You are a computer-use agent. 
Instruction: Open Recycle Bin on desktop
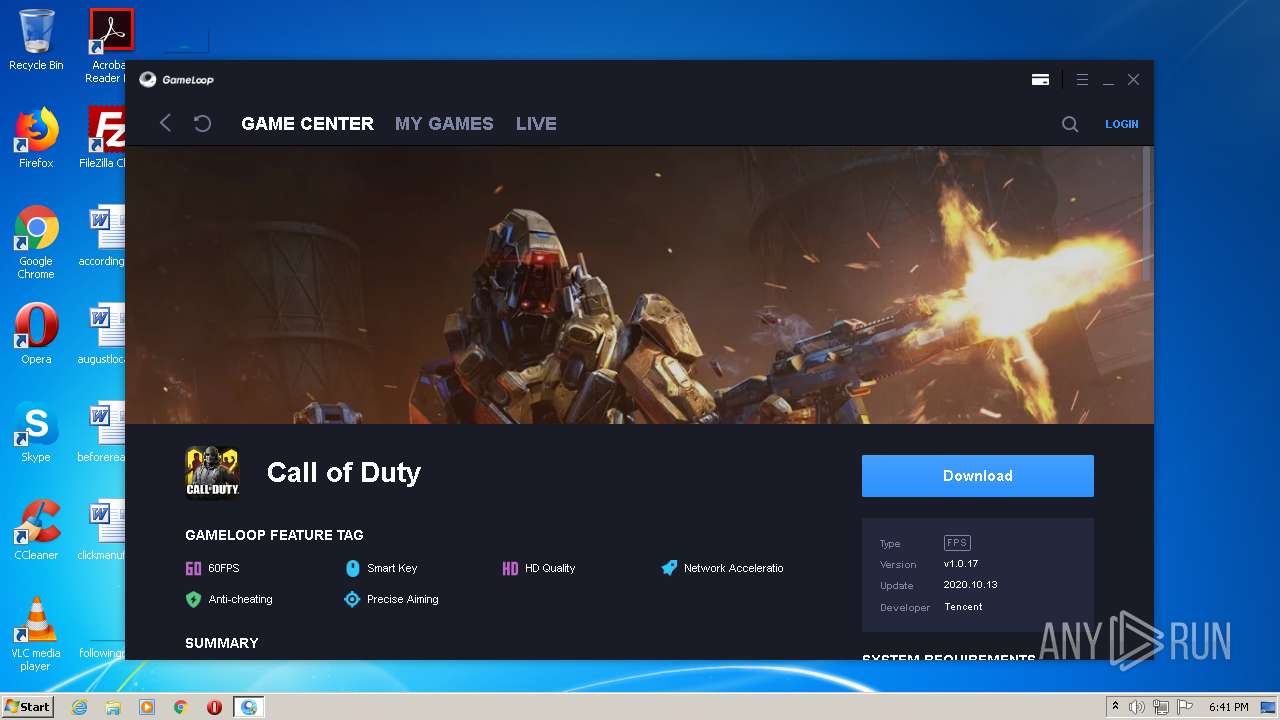pos(36,41)
